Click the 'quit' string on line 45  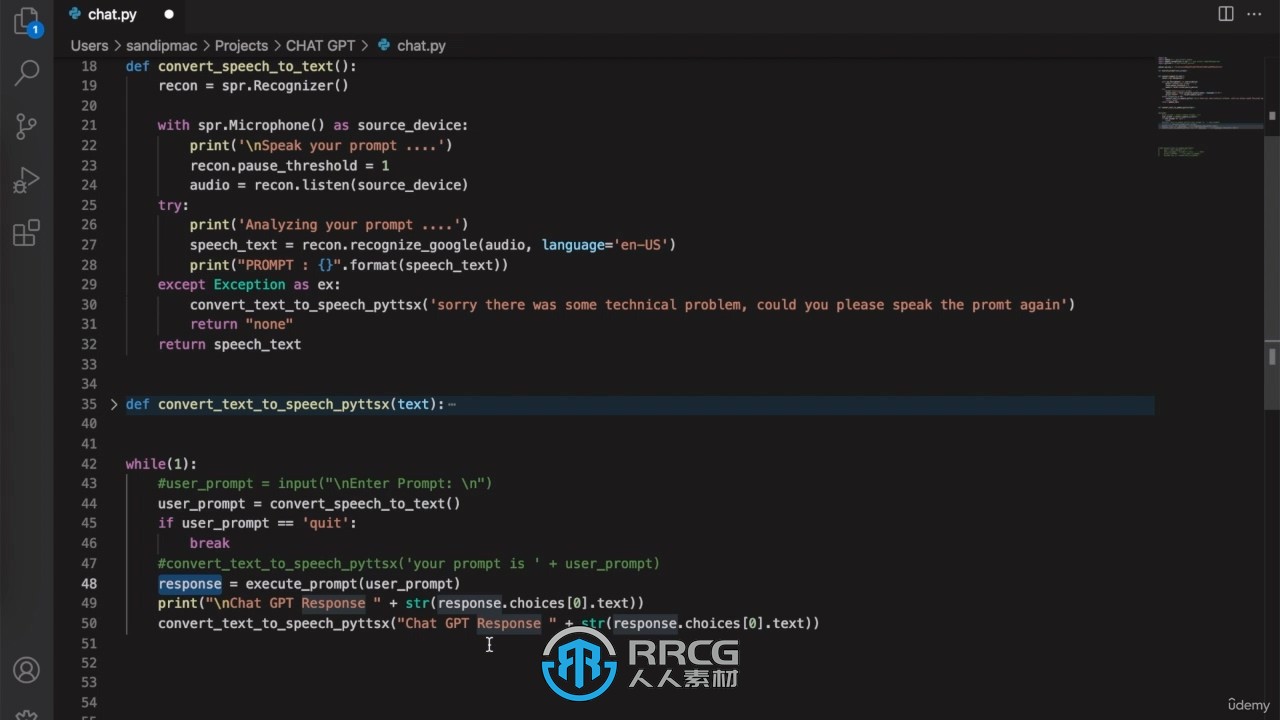[325, 524]
